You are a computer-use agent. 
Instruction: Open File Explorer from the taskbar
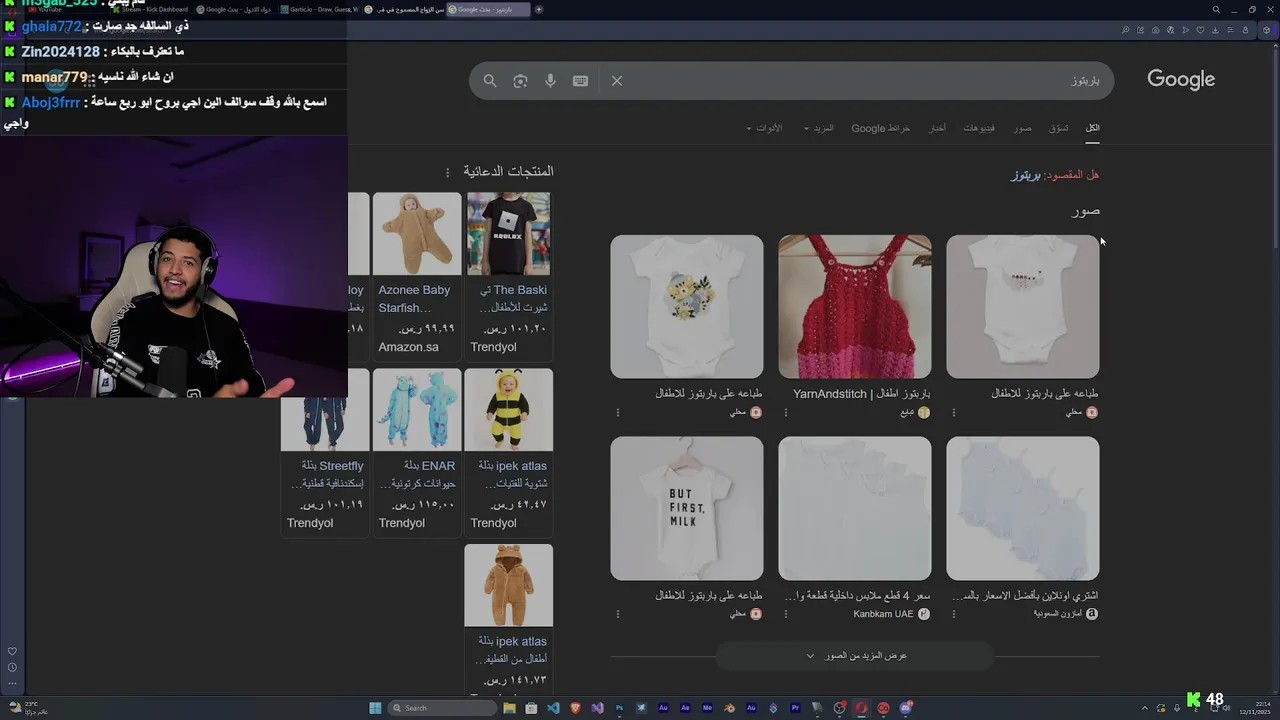click(x=509, y=708)
